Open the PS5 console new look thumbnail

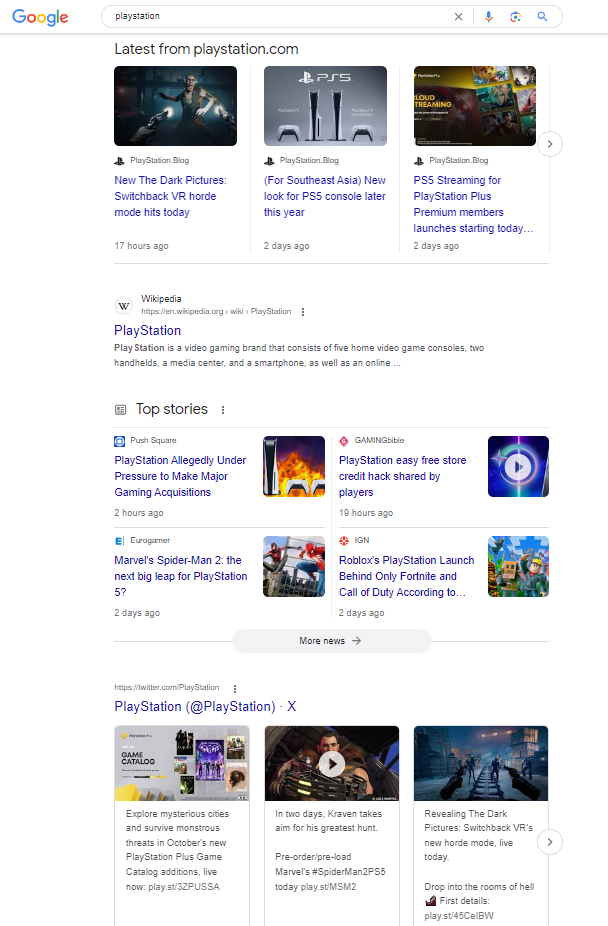point(325,106)
